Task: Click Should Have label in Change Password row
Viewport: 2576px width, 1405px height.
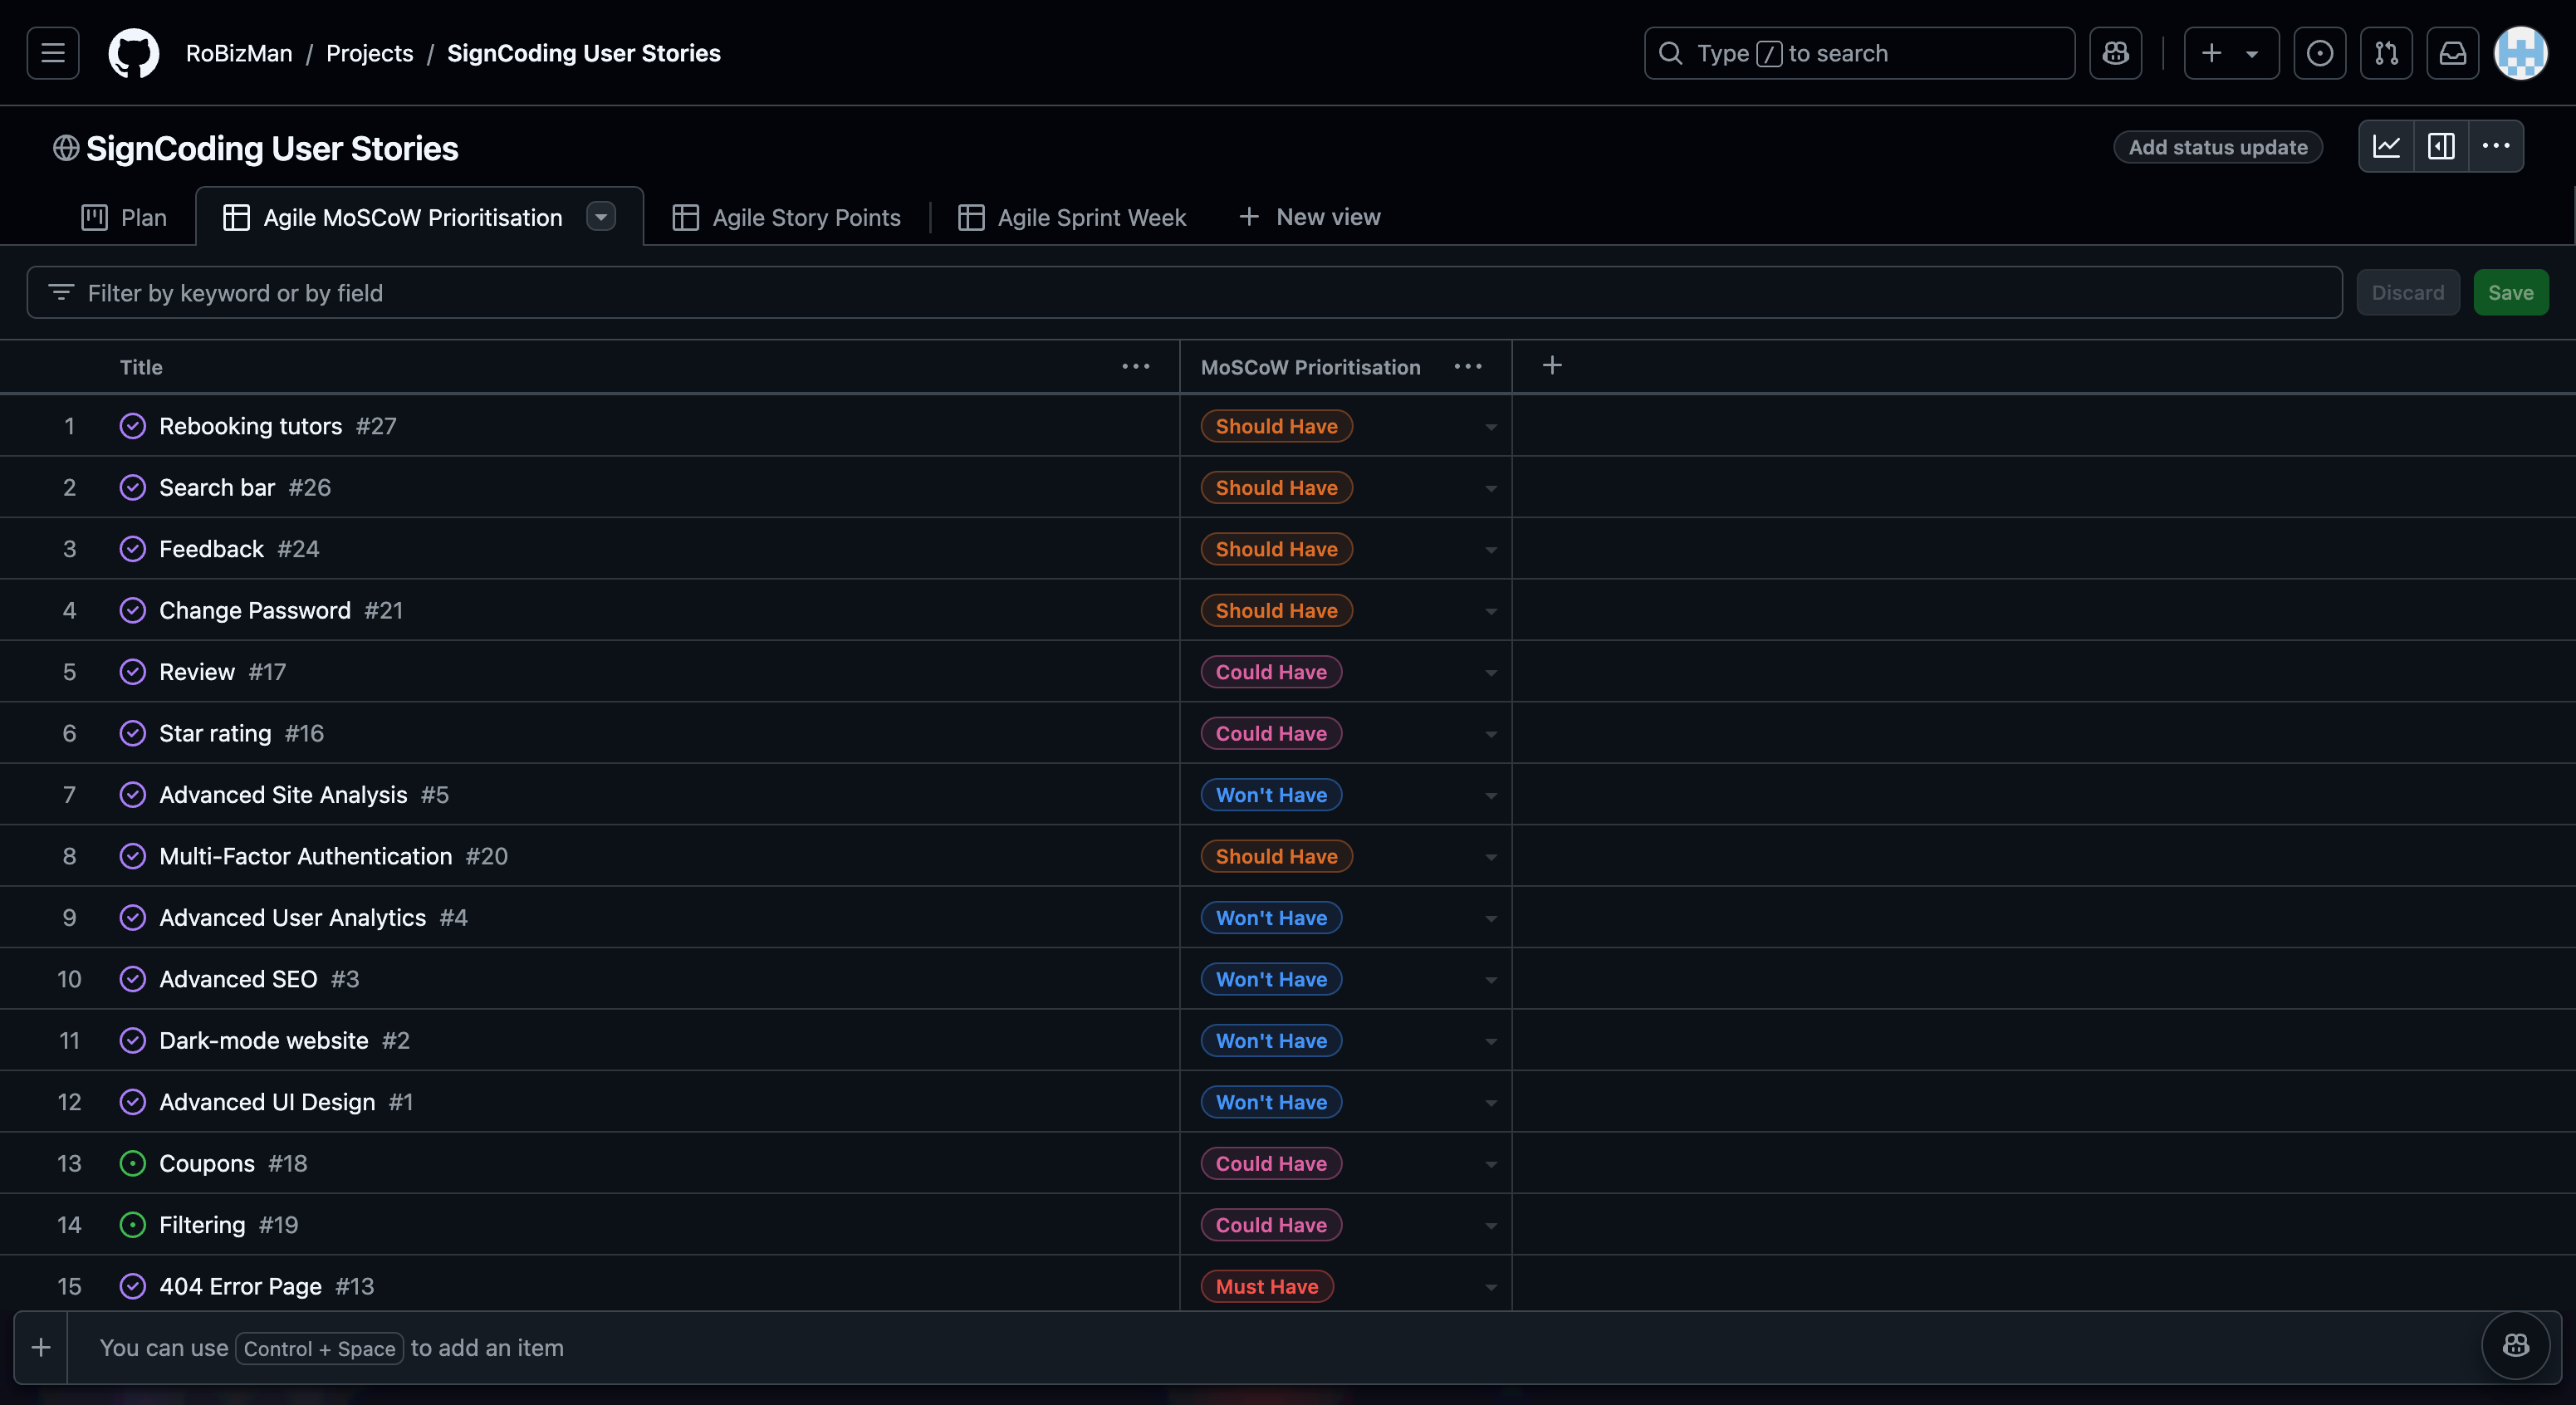Action: [x=1276, y=610]
